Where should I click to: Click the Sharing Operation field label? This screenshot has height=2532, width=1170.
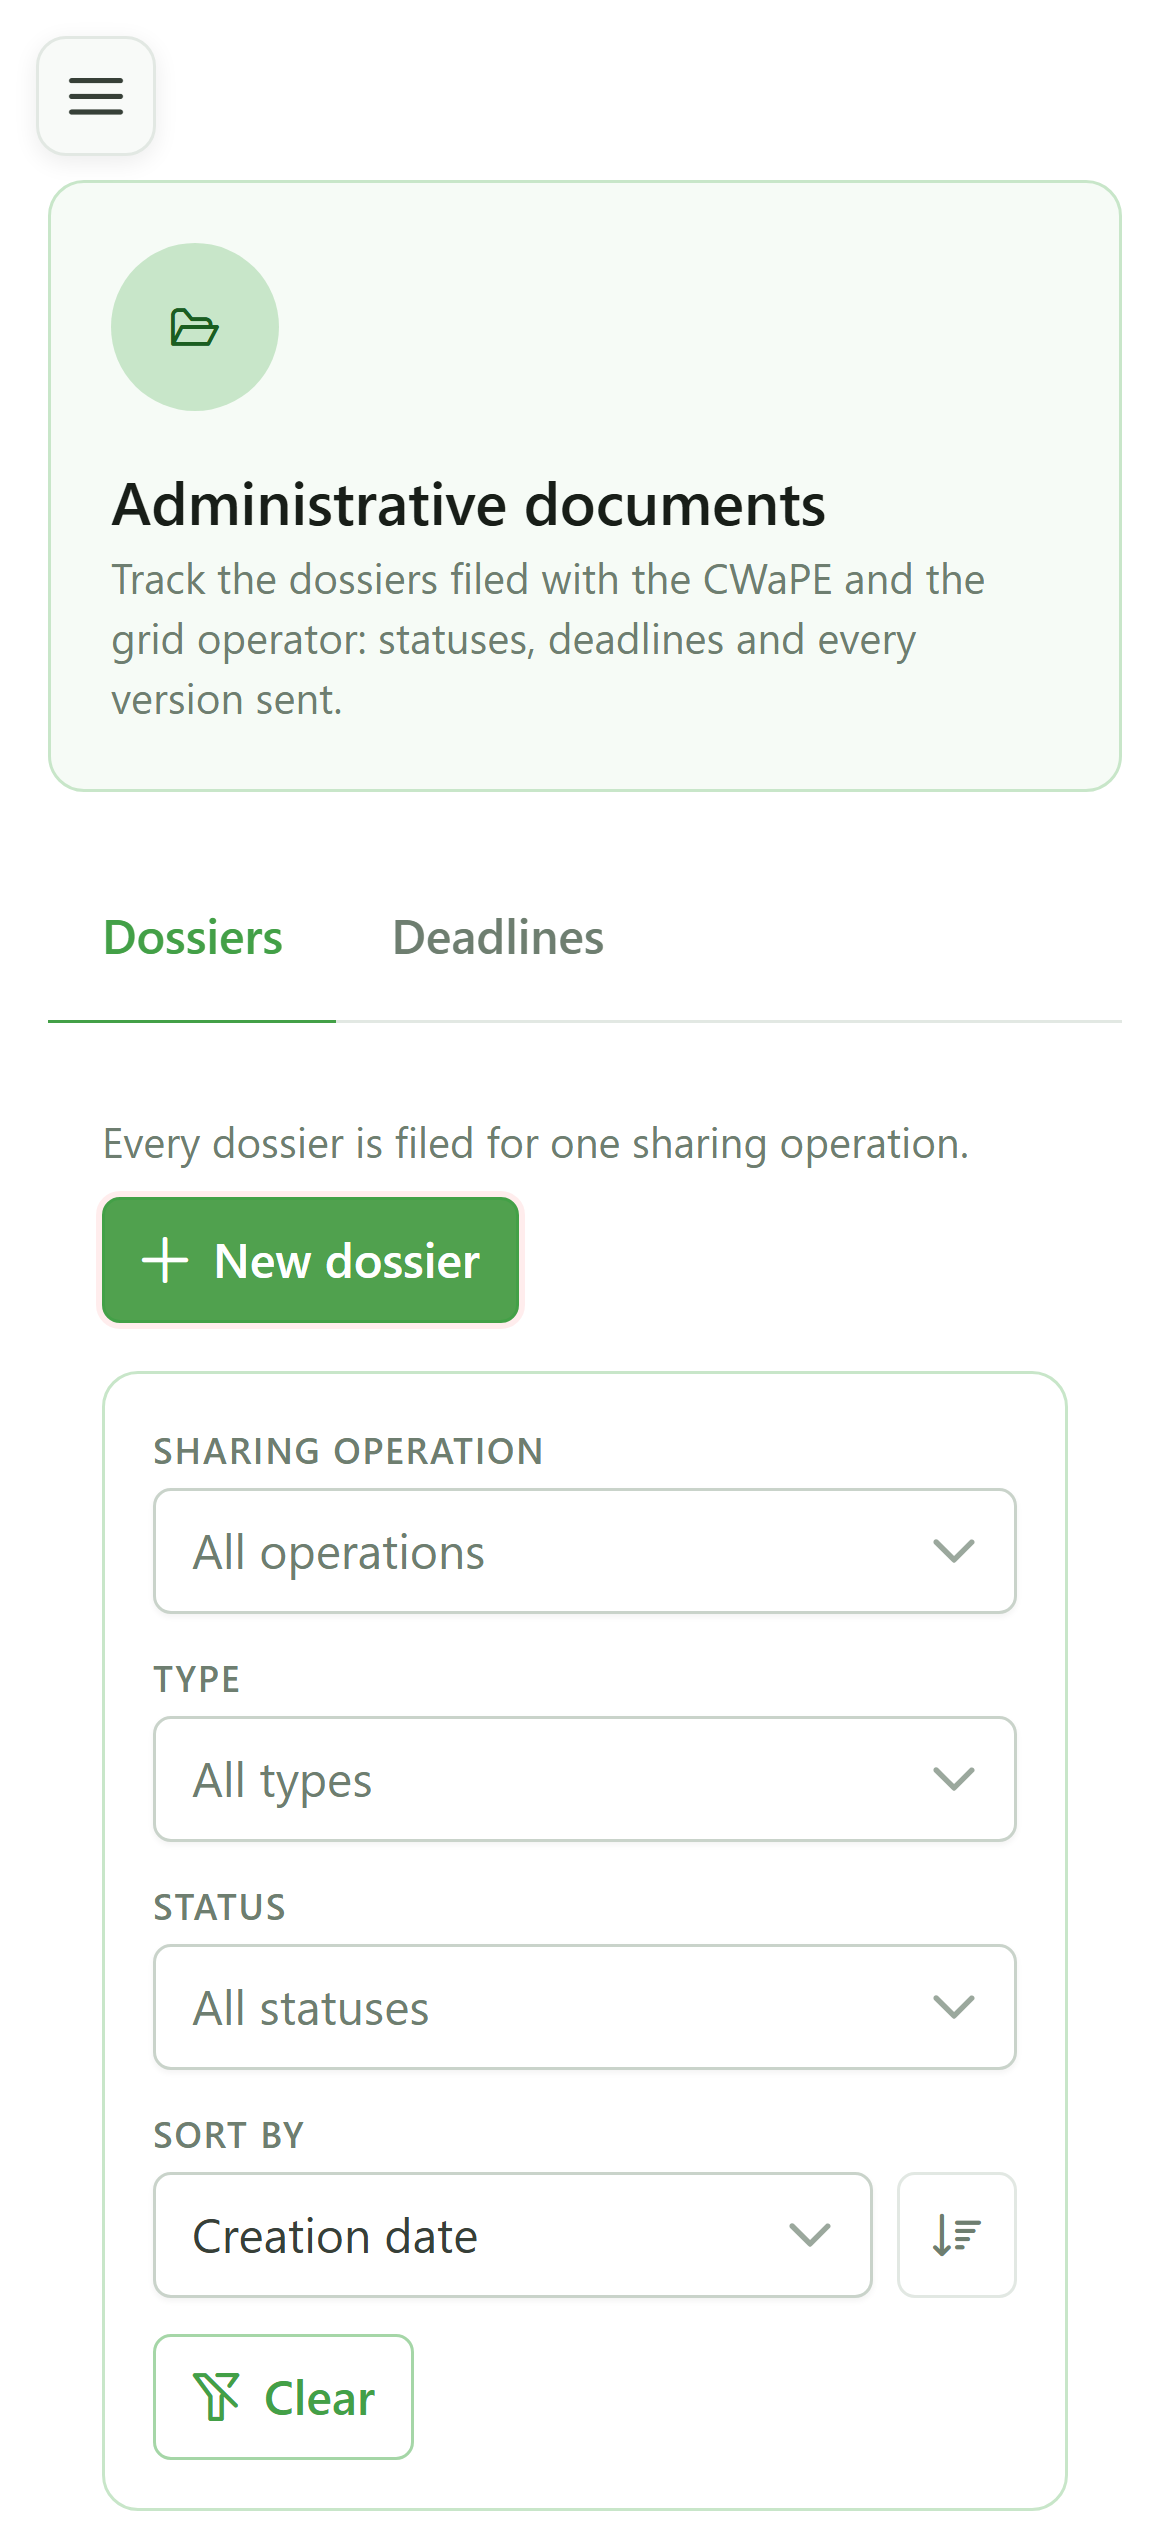[x=348, y=1451]
